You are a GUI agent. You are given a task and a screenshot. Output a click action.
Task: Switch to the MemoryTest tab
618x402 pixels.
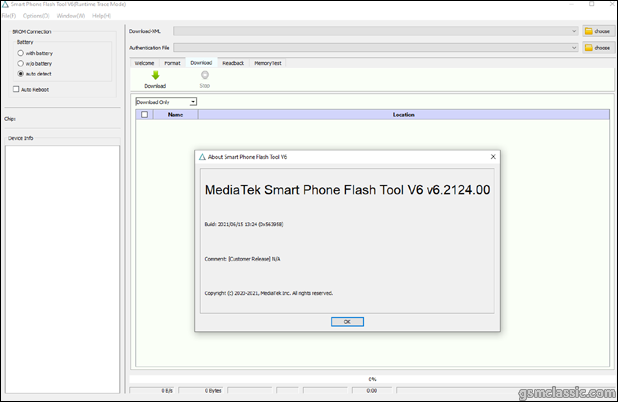pos(268,63)
